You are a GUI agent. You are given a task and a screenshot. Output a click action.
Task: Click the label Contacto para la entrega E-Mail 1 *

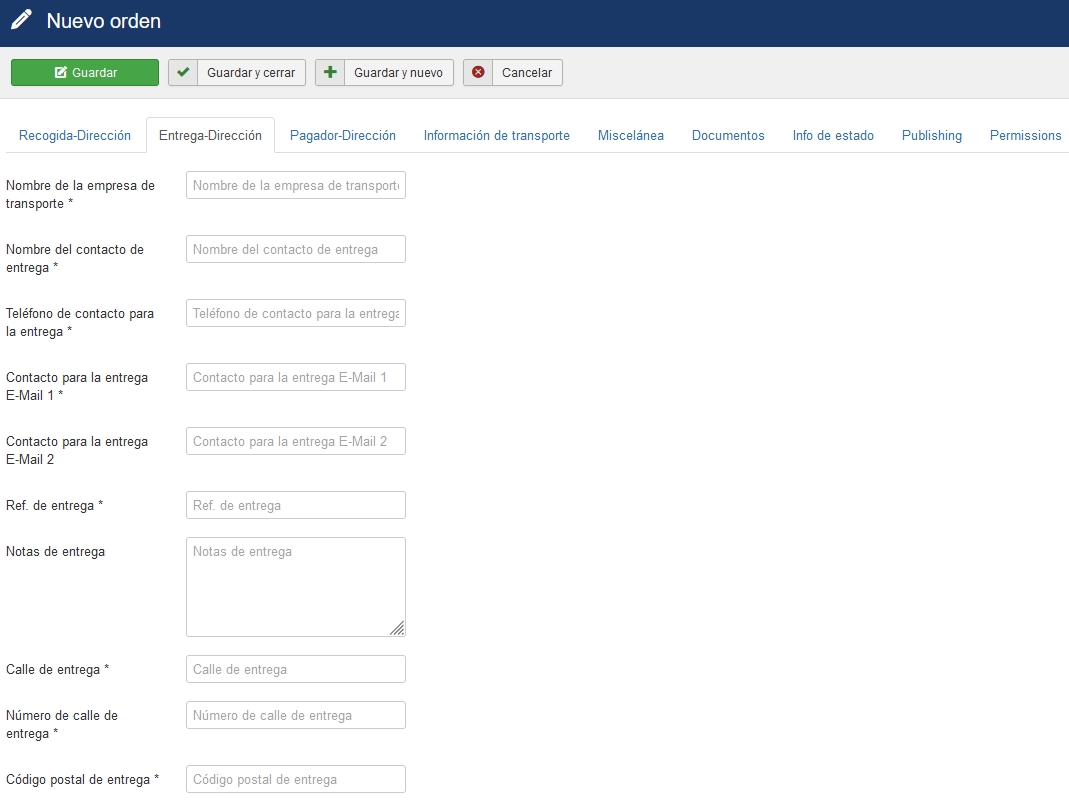pyautogui.click(x=77, y=387)
